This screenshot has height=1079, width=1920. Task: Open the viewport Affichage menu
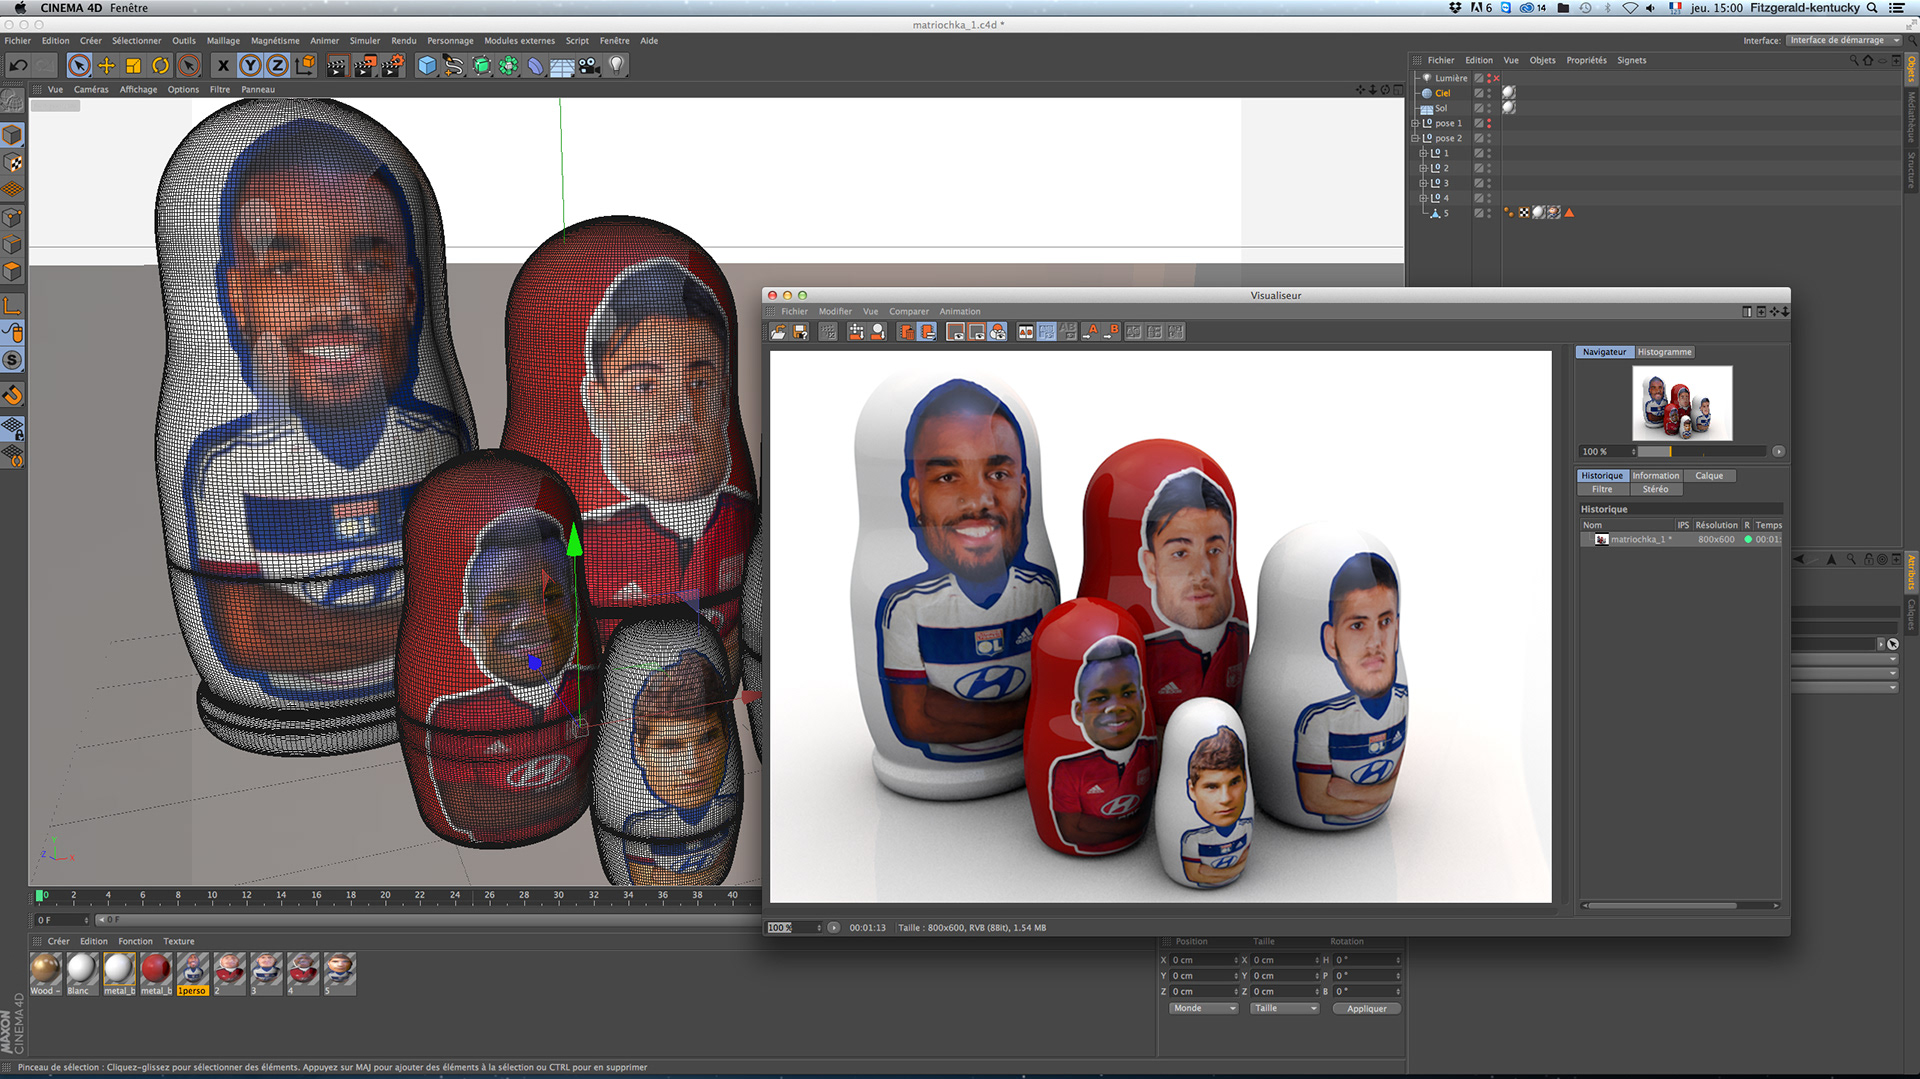click(x=139, y=90)
